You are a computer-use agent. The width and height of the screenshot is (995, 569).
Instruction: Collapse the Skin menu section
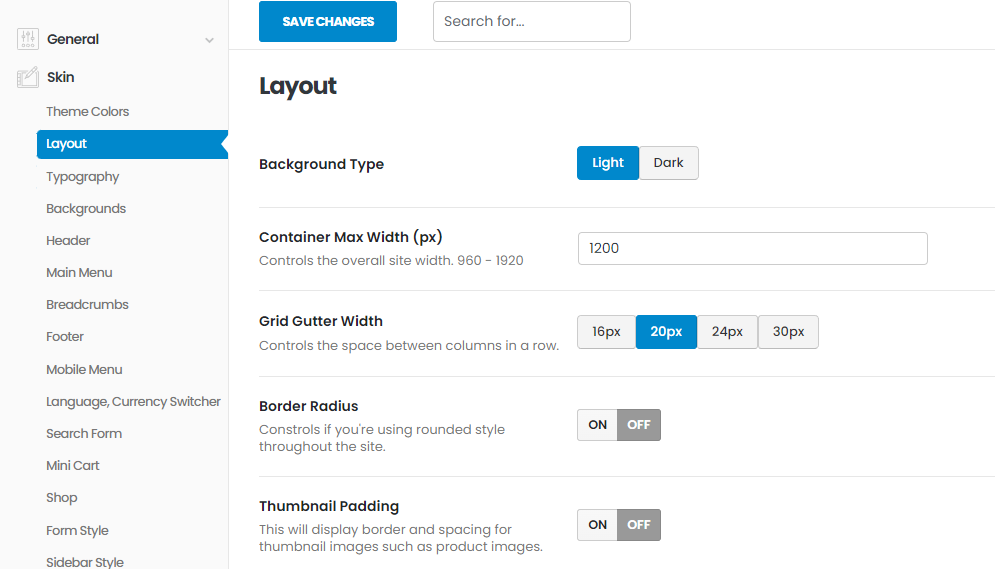click(x=61, y=77)
